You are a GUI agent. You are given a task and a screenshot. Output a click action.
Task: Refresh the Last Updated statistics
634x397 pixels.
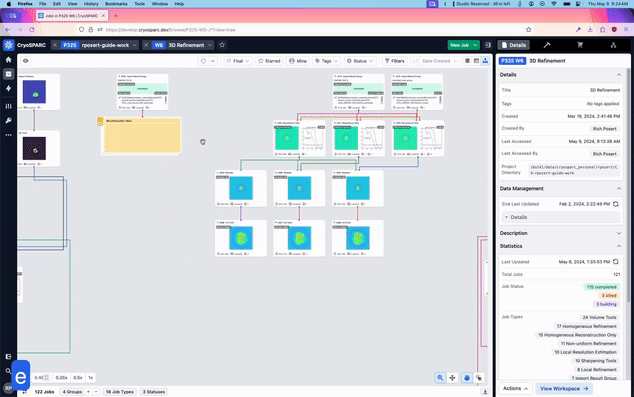pyautogui.click(x=615, y=262)
